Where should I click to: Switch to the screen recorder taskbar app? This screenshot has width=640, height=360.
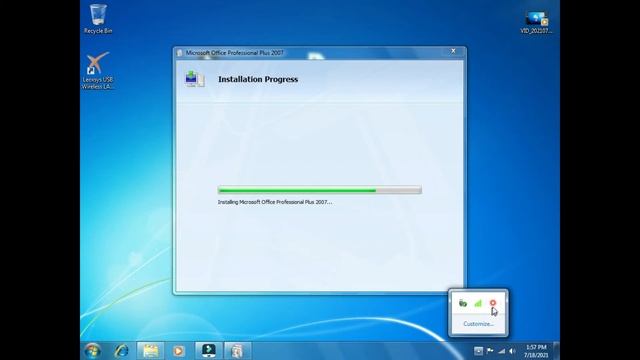pos(209,351)
